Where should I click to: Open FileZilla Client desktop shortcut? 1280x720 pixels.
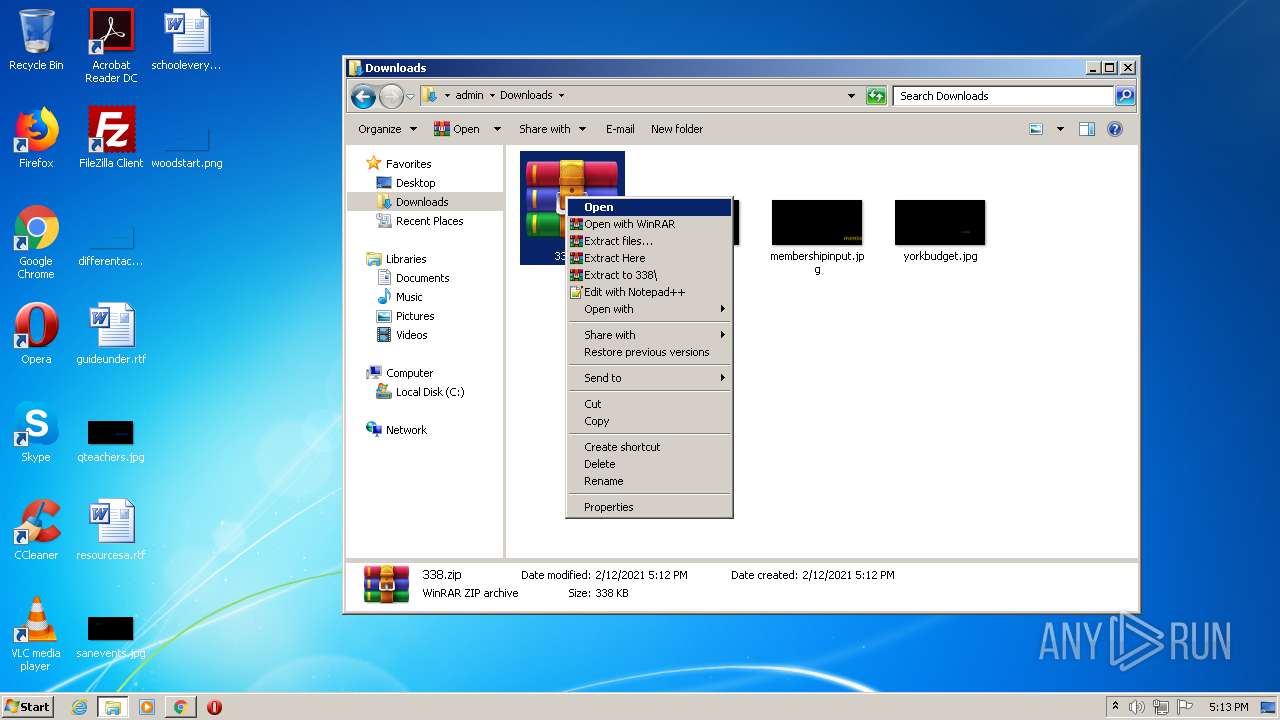111,138
